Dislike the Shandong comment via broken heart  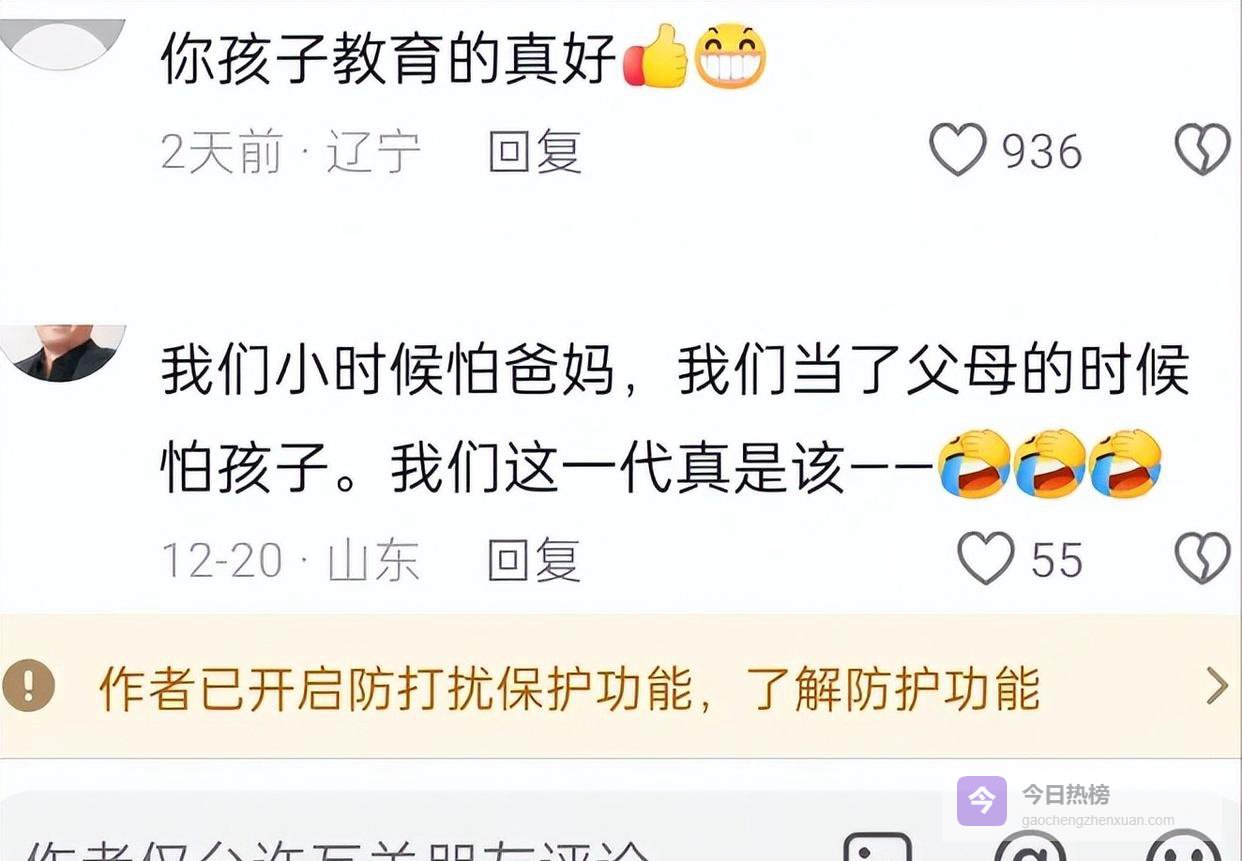(1203, 558)
